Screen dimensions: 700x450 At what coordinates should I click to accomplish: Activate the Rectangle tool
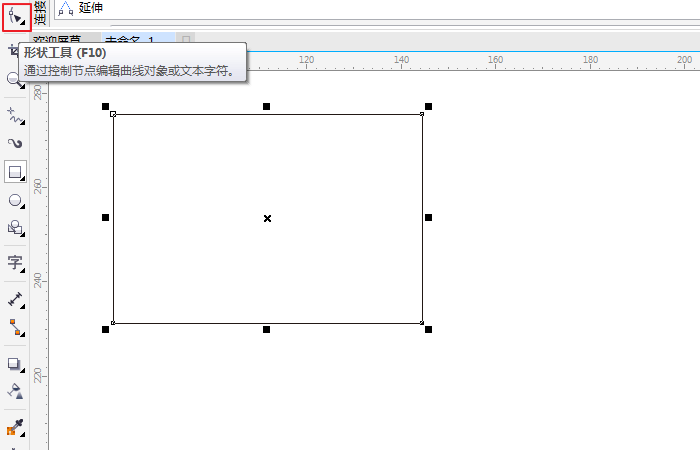pos(15,172)
